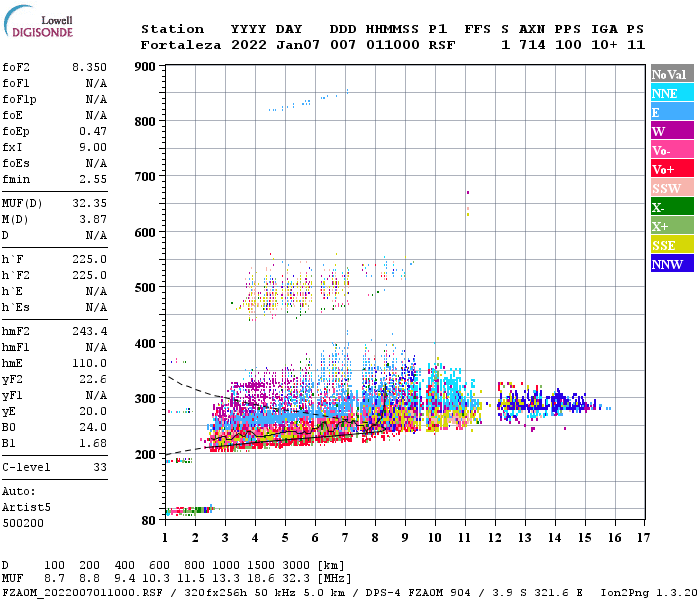Click the 13 MHz x-axis label
The width and height of the screenshot is (700, 600).
pyautogui.click(x=525, y=538)
